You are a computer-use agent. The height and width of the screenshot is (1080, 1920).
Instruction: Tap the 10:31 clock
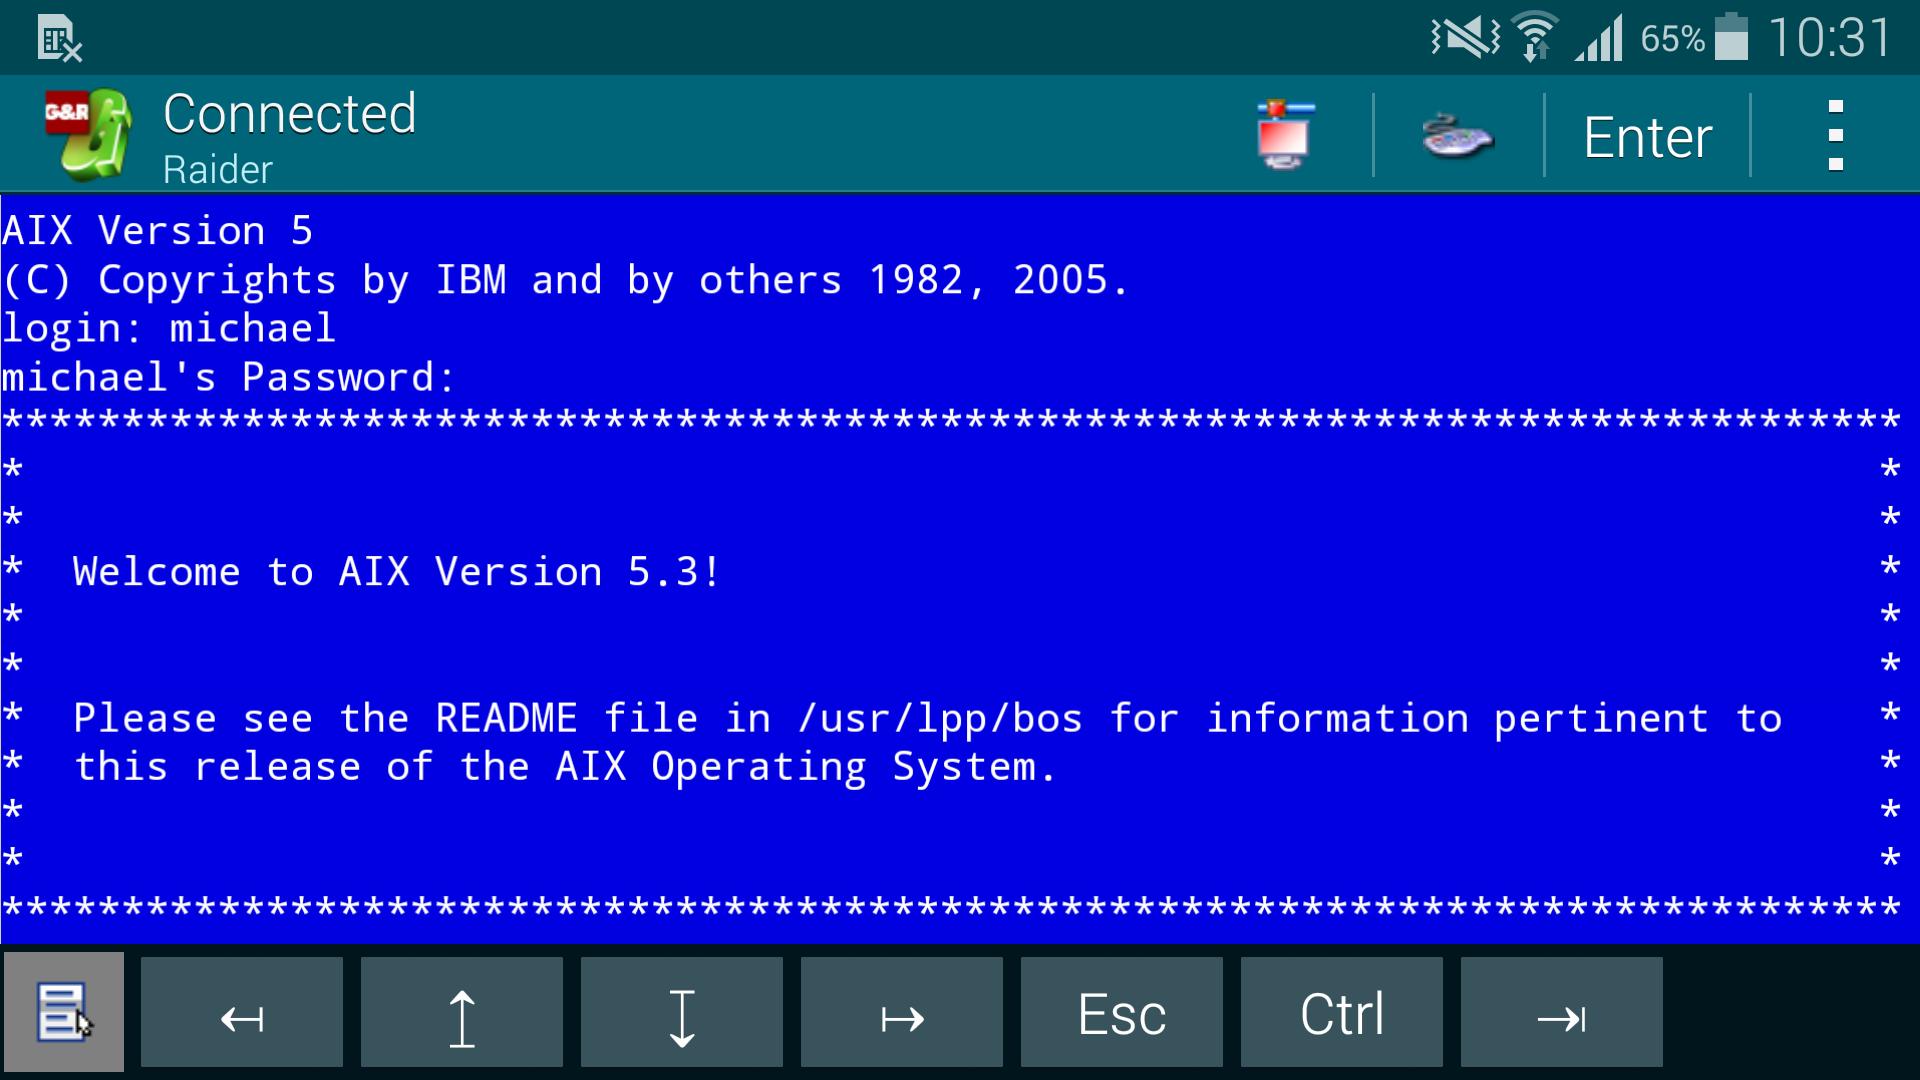coord(1829,38)
